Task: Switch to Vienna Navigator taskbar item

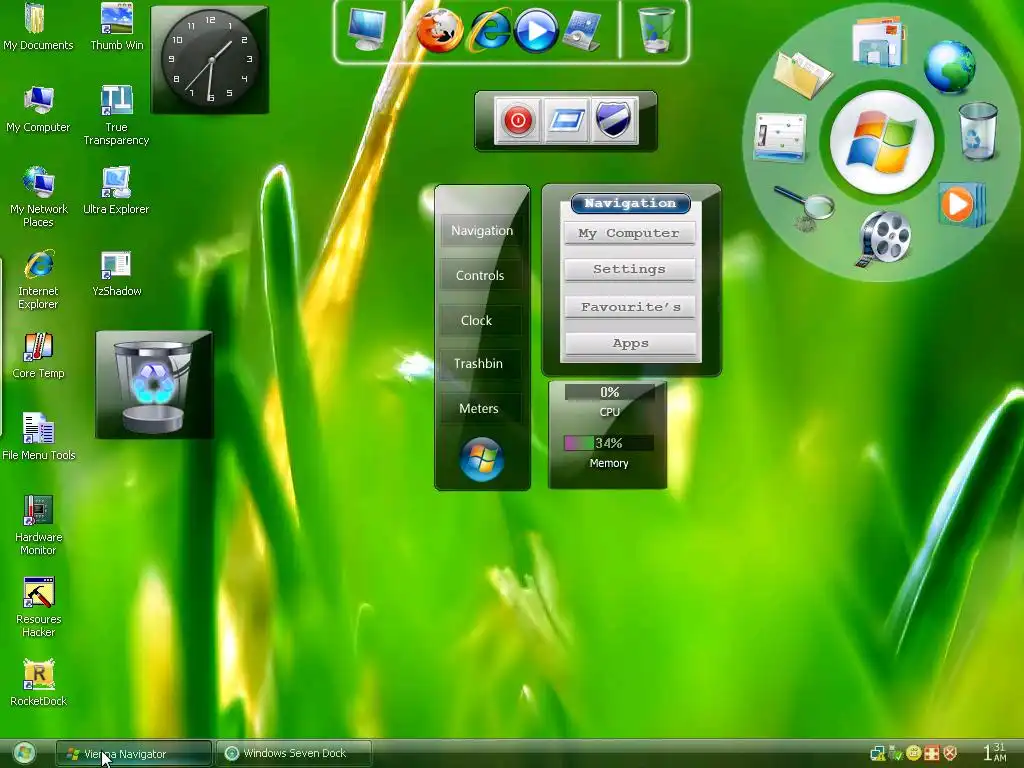Action: (134, 754)
